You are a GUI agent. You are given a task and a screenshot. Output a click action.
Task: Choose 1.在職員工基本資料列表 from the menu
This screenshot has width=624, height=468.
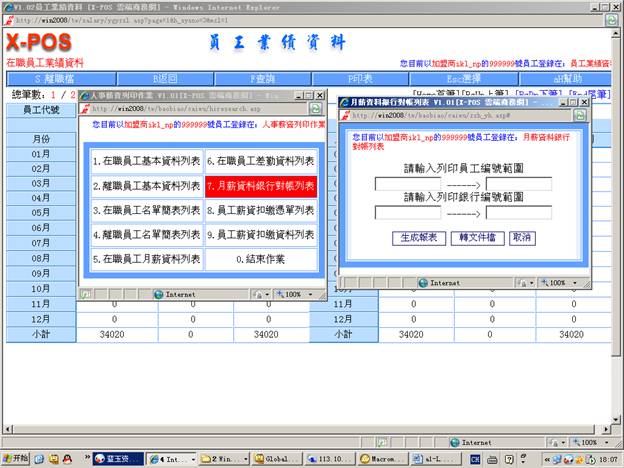click(146, 161)
